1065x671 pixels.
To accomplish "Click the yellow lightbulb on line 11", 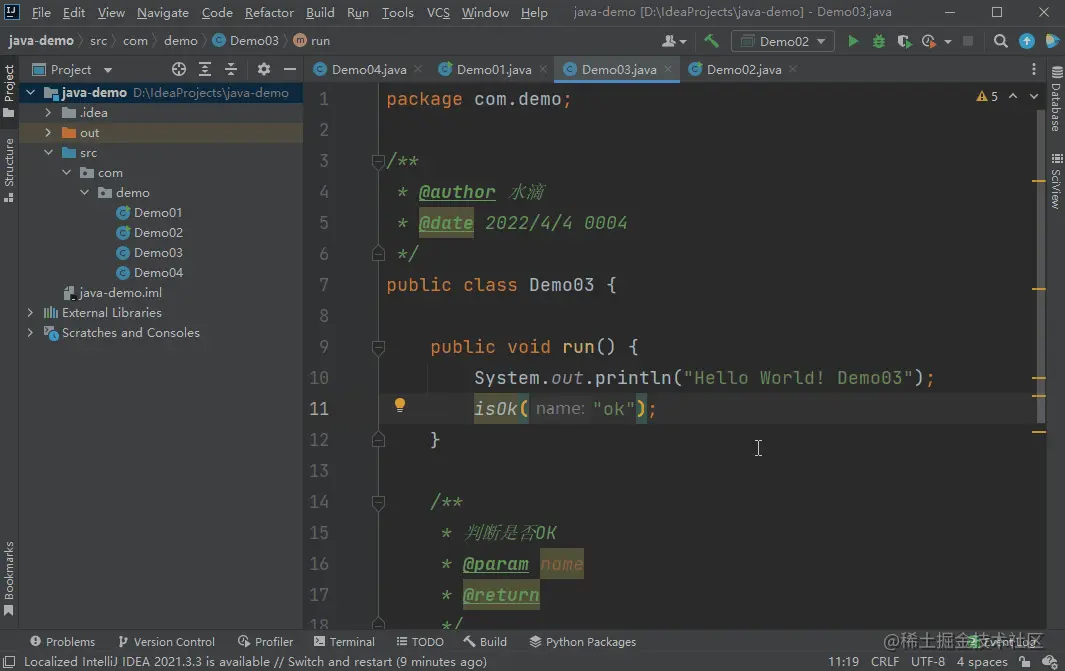I will pyautogui.click(x=399, y=406).
